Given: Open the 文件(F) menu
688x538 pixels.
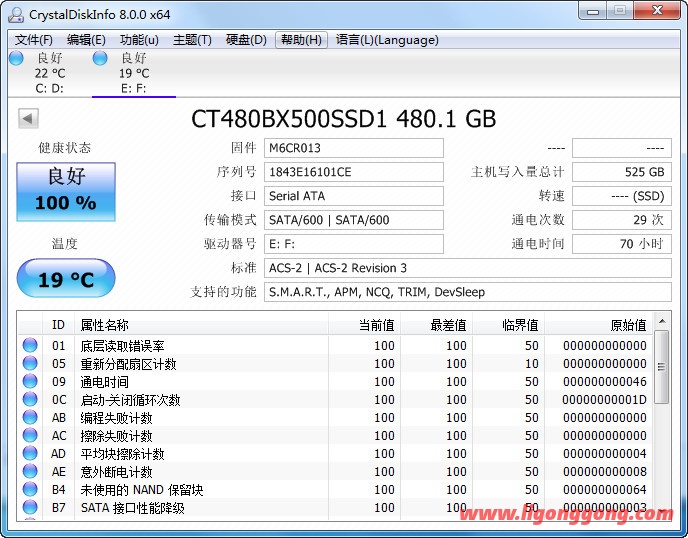Looking at the screenshot, I should [x=34, y=40].
